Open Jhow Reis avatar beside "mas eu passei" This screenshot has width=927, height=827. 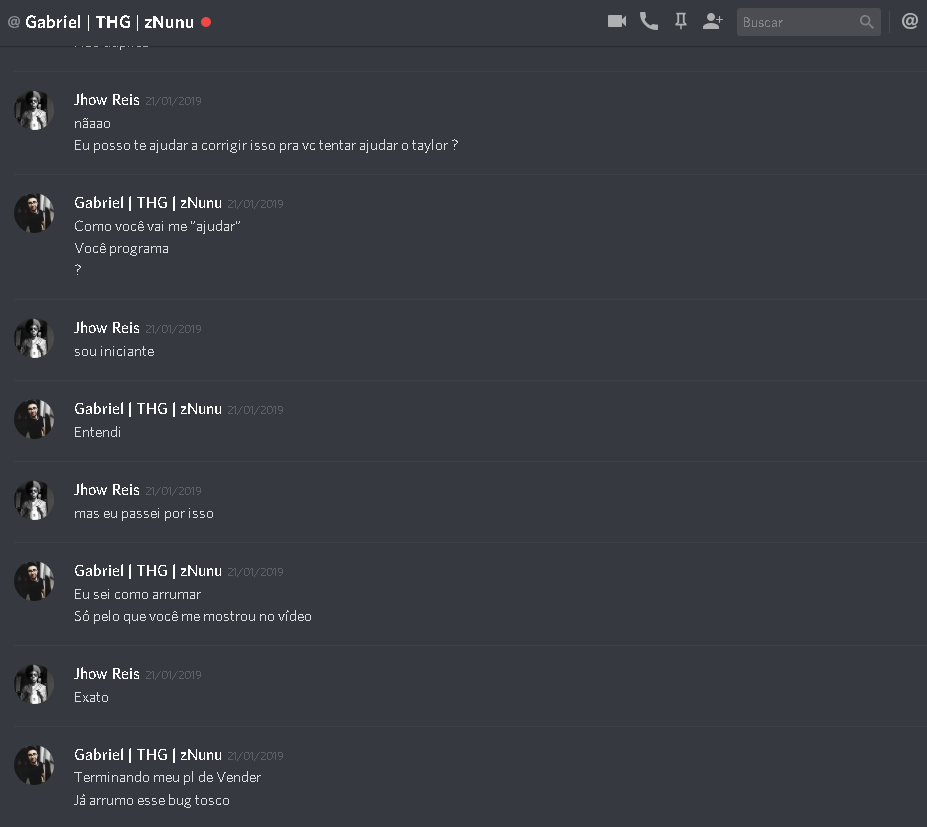[x=34, y=500]
